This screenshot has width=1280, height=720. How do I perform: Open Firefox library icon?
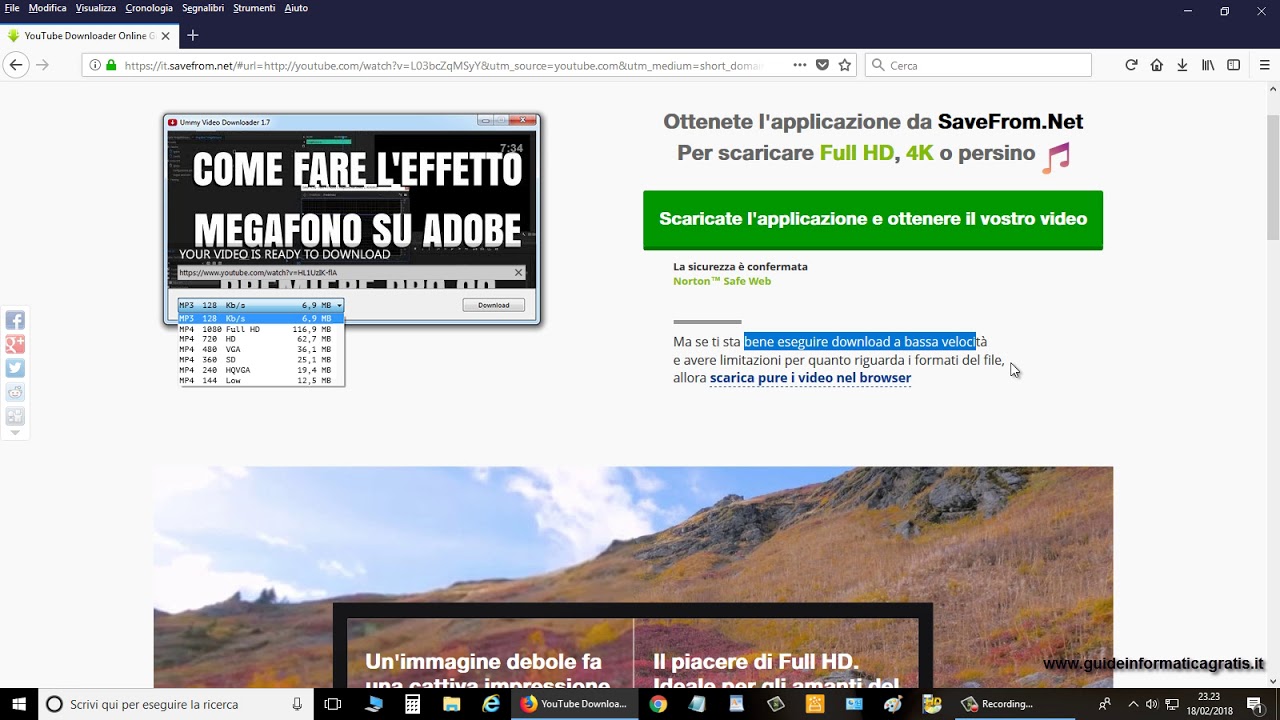tap(1208, 65)
